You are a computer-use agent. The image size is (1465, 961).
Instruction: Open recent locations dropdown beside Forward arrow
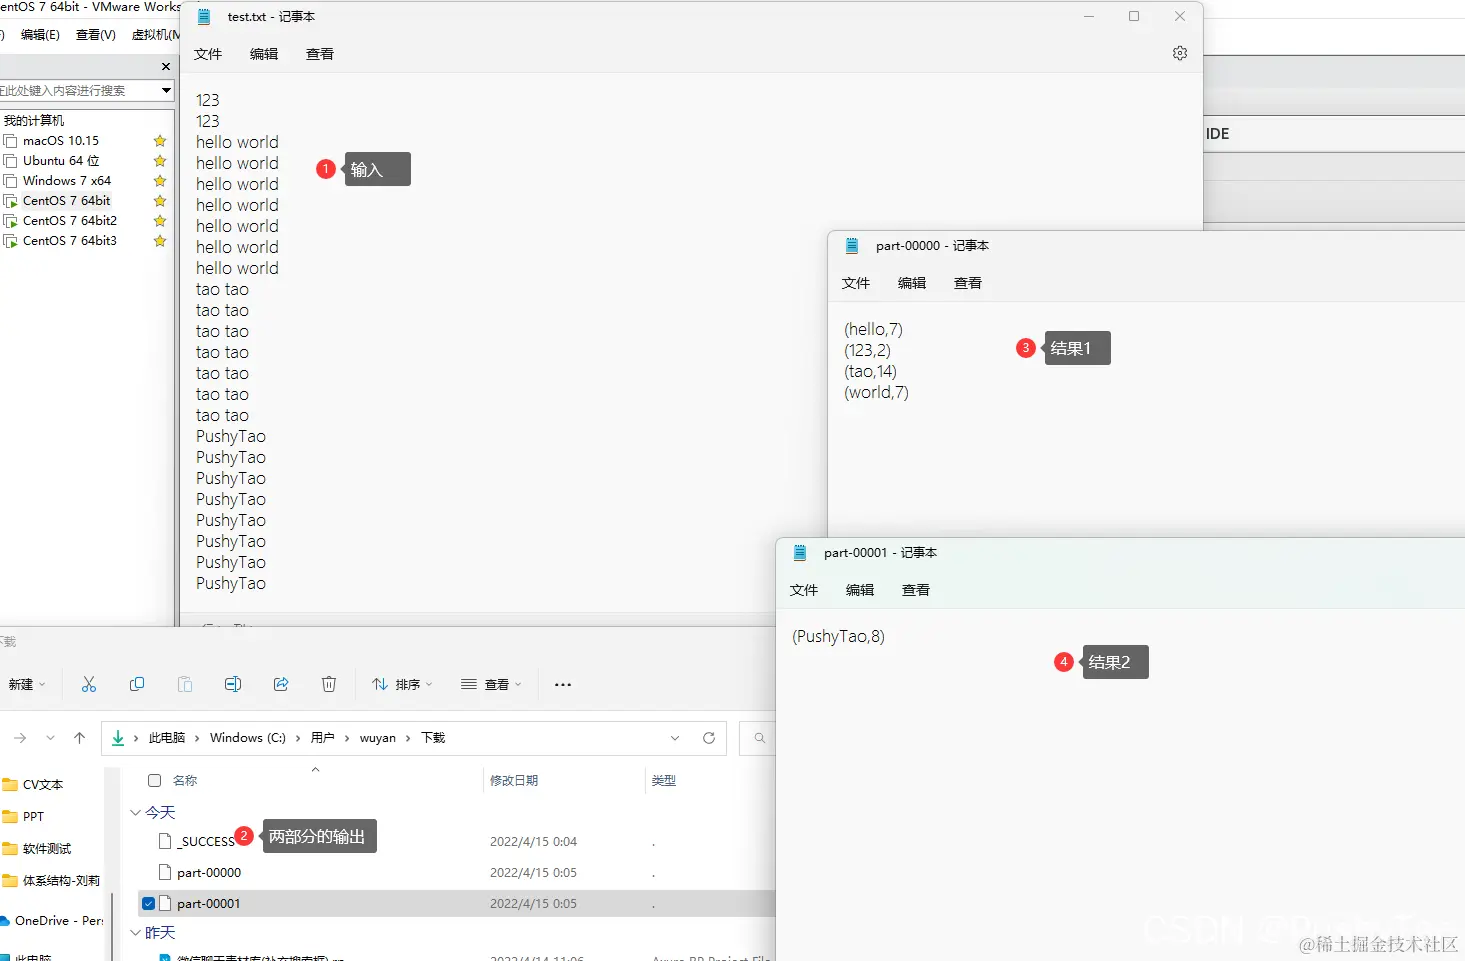tap(50, 738)
